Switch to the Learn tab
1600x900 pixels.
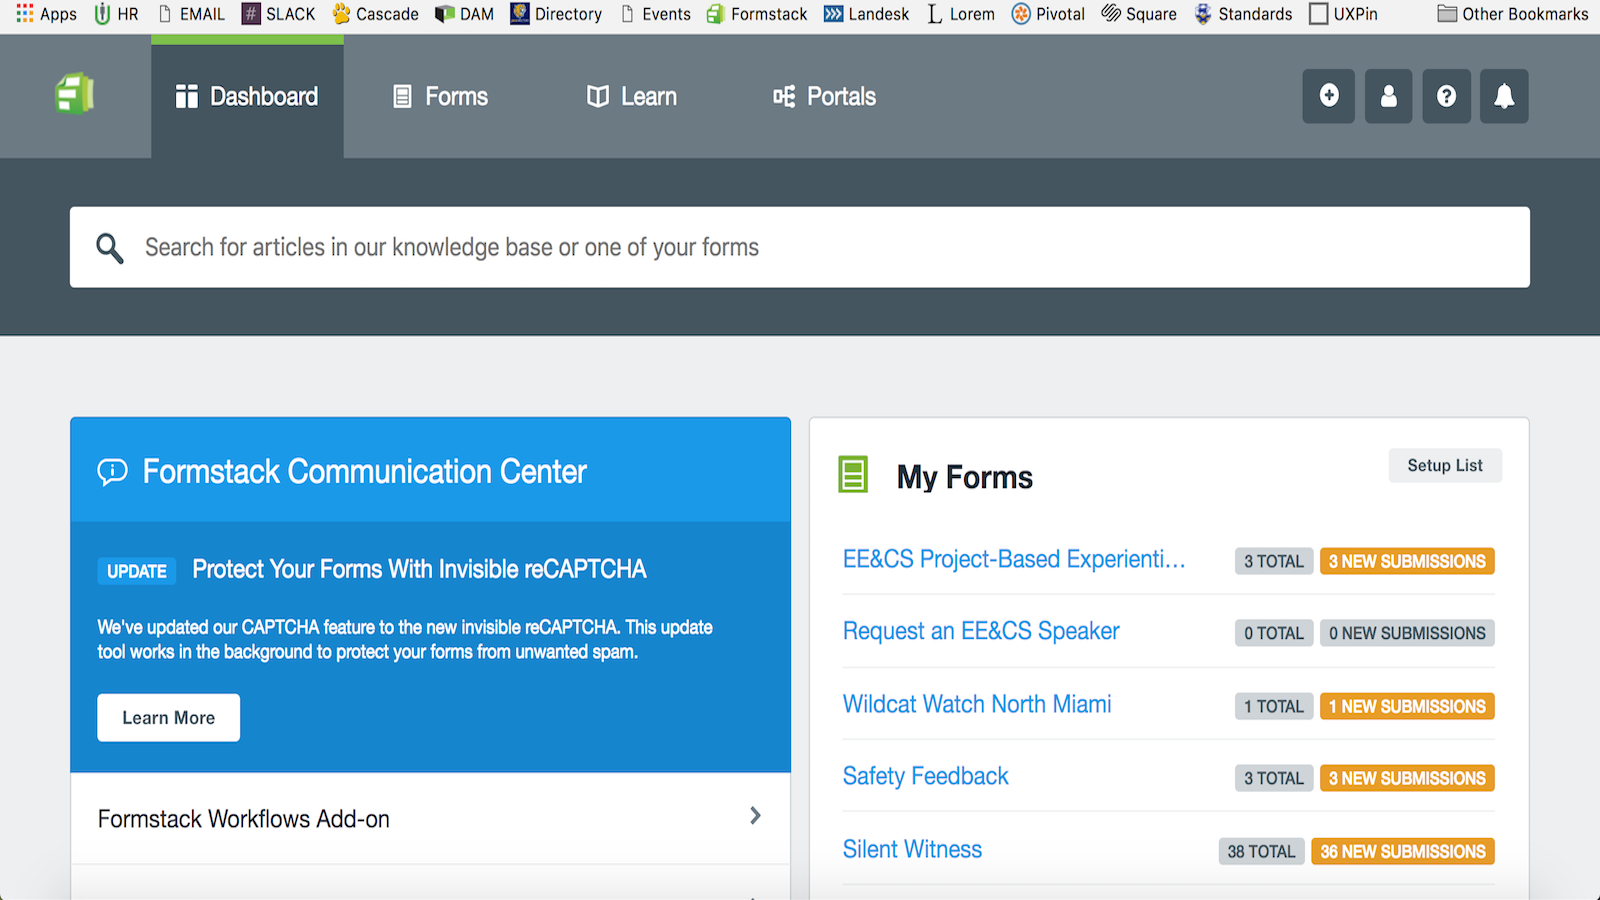point(632,96)
